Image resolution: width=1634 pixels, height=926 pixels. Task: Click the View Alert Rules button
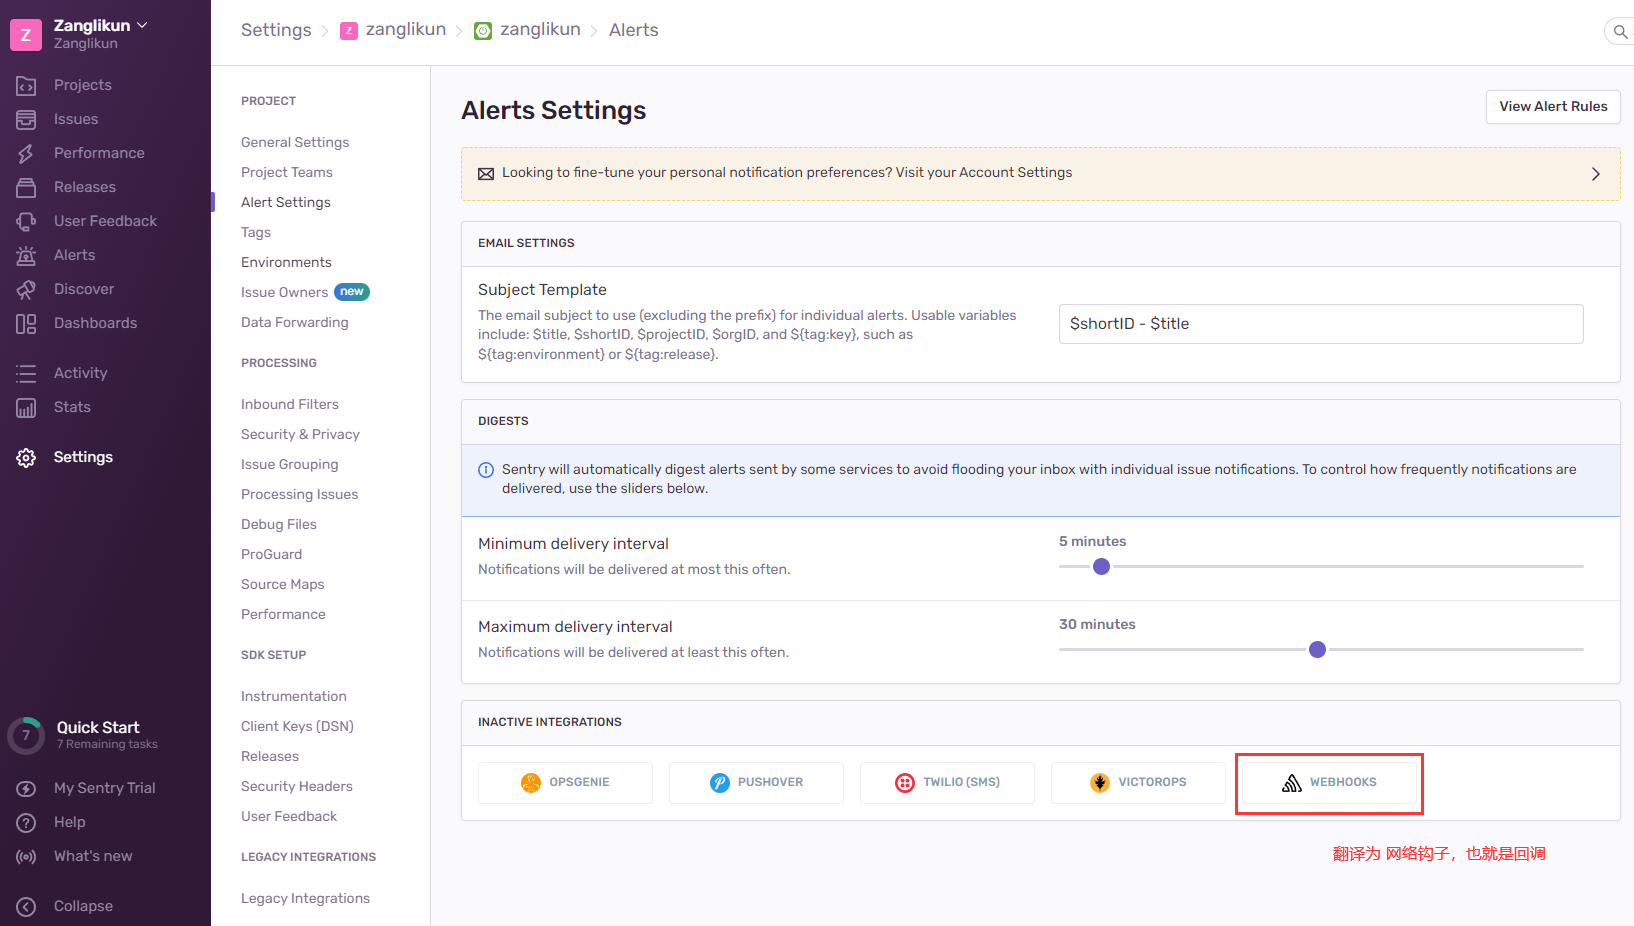1552,107
